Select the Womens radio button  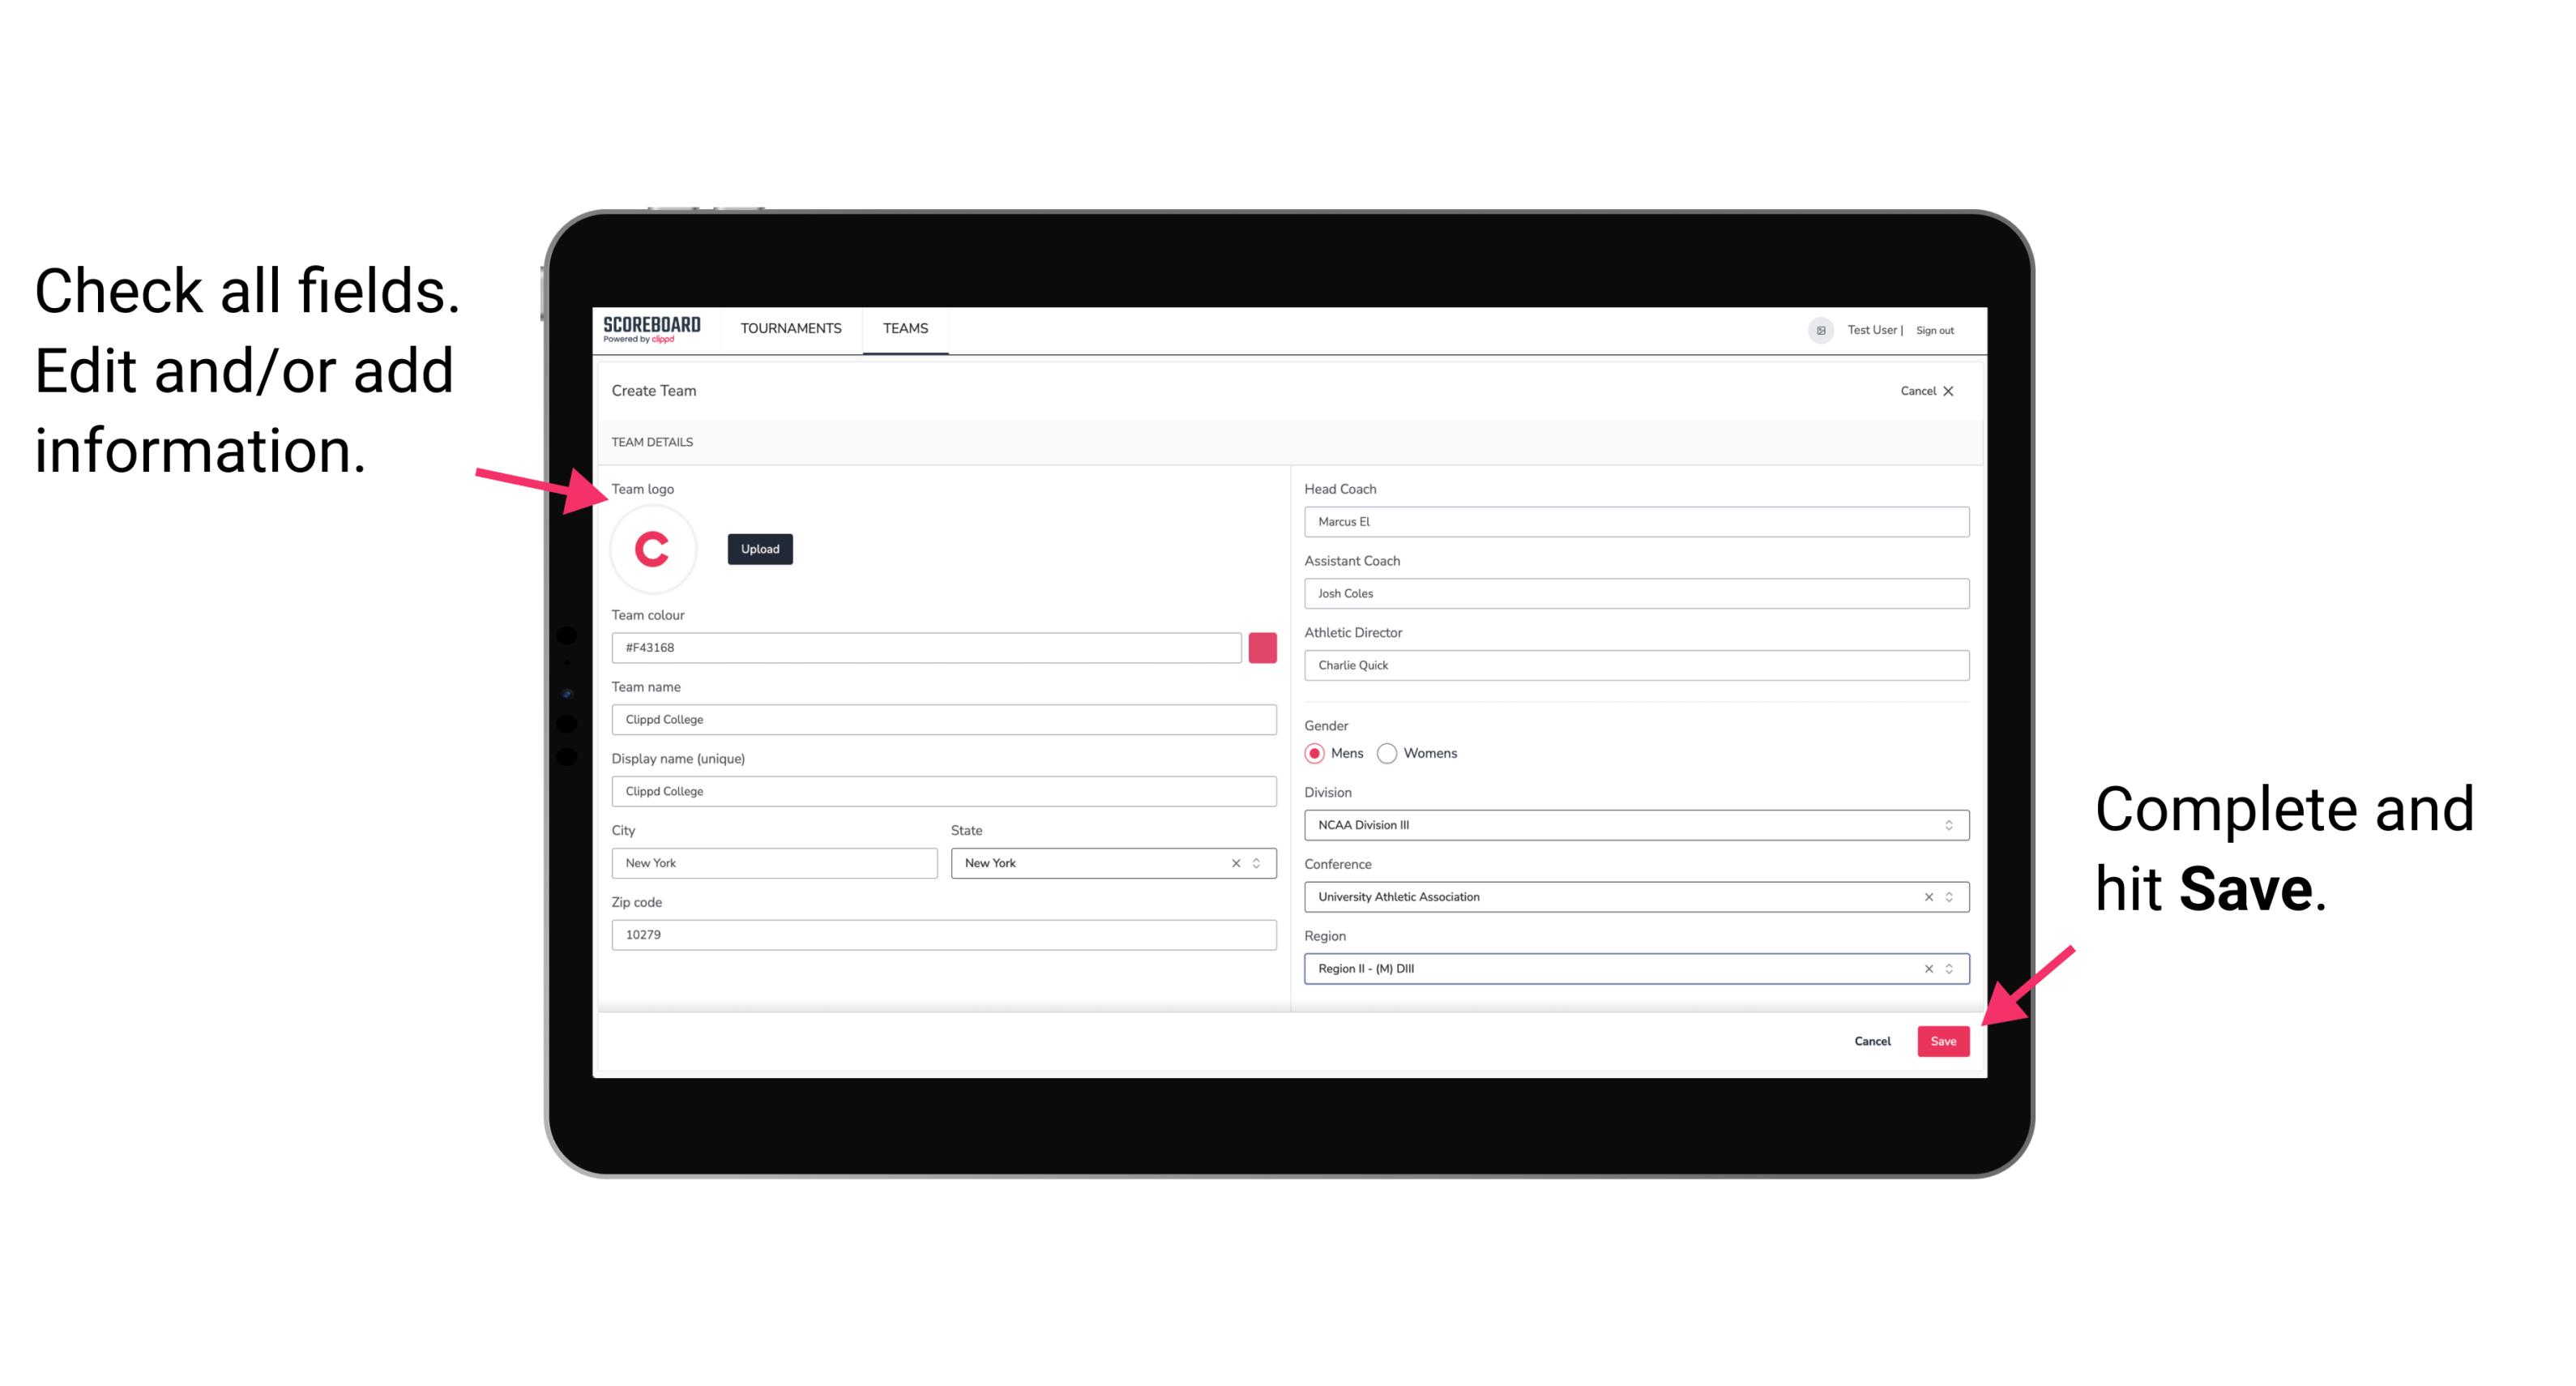(1392, 753)
